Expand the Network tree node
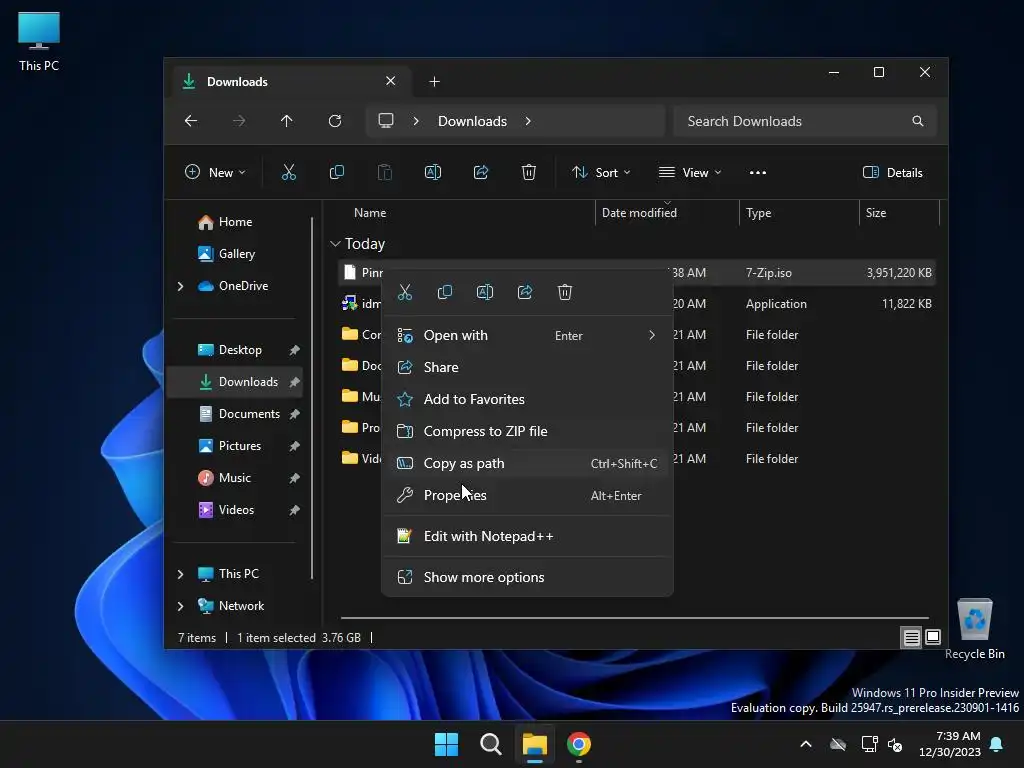Viewport: 1024px width, 768px height. (x=181, y=606)
